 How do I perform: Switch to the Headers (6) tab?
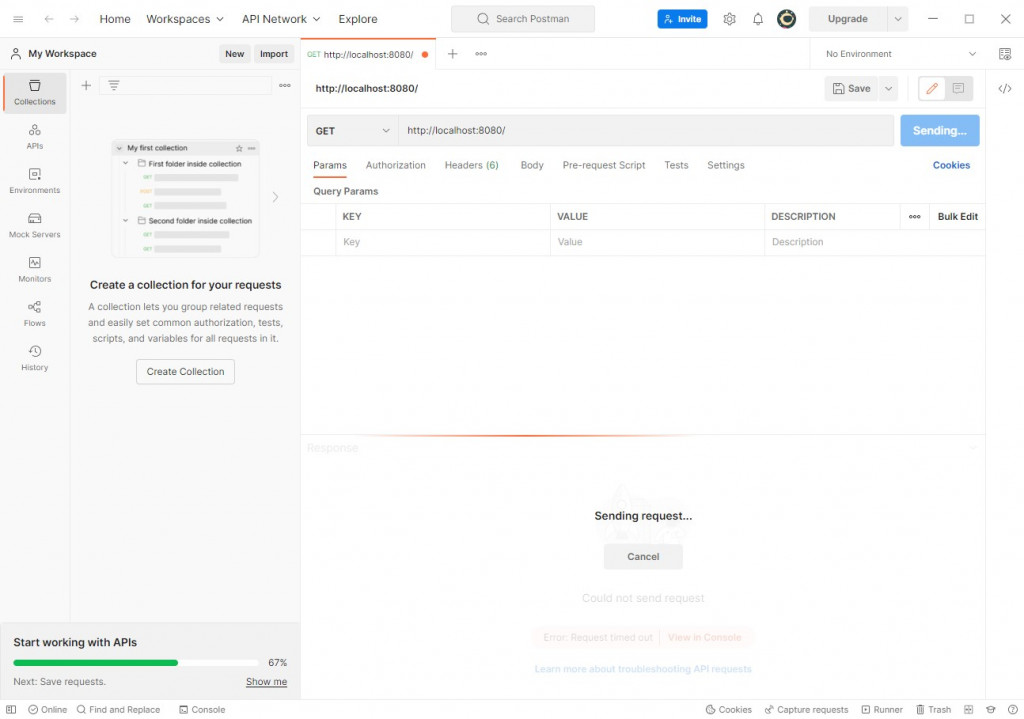(x=472, y=165)
